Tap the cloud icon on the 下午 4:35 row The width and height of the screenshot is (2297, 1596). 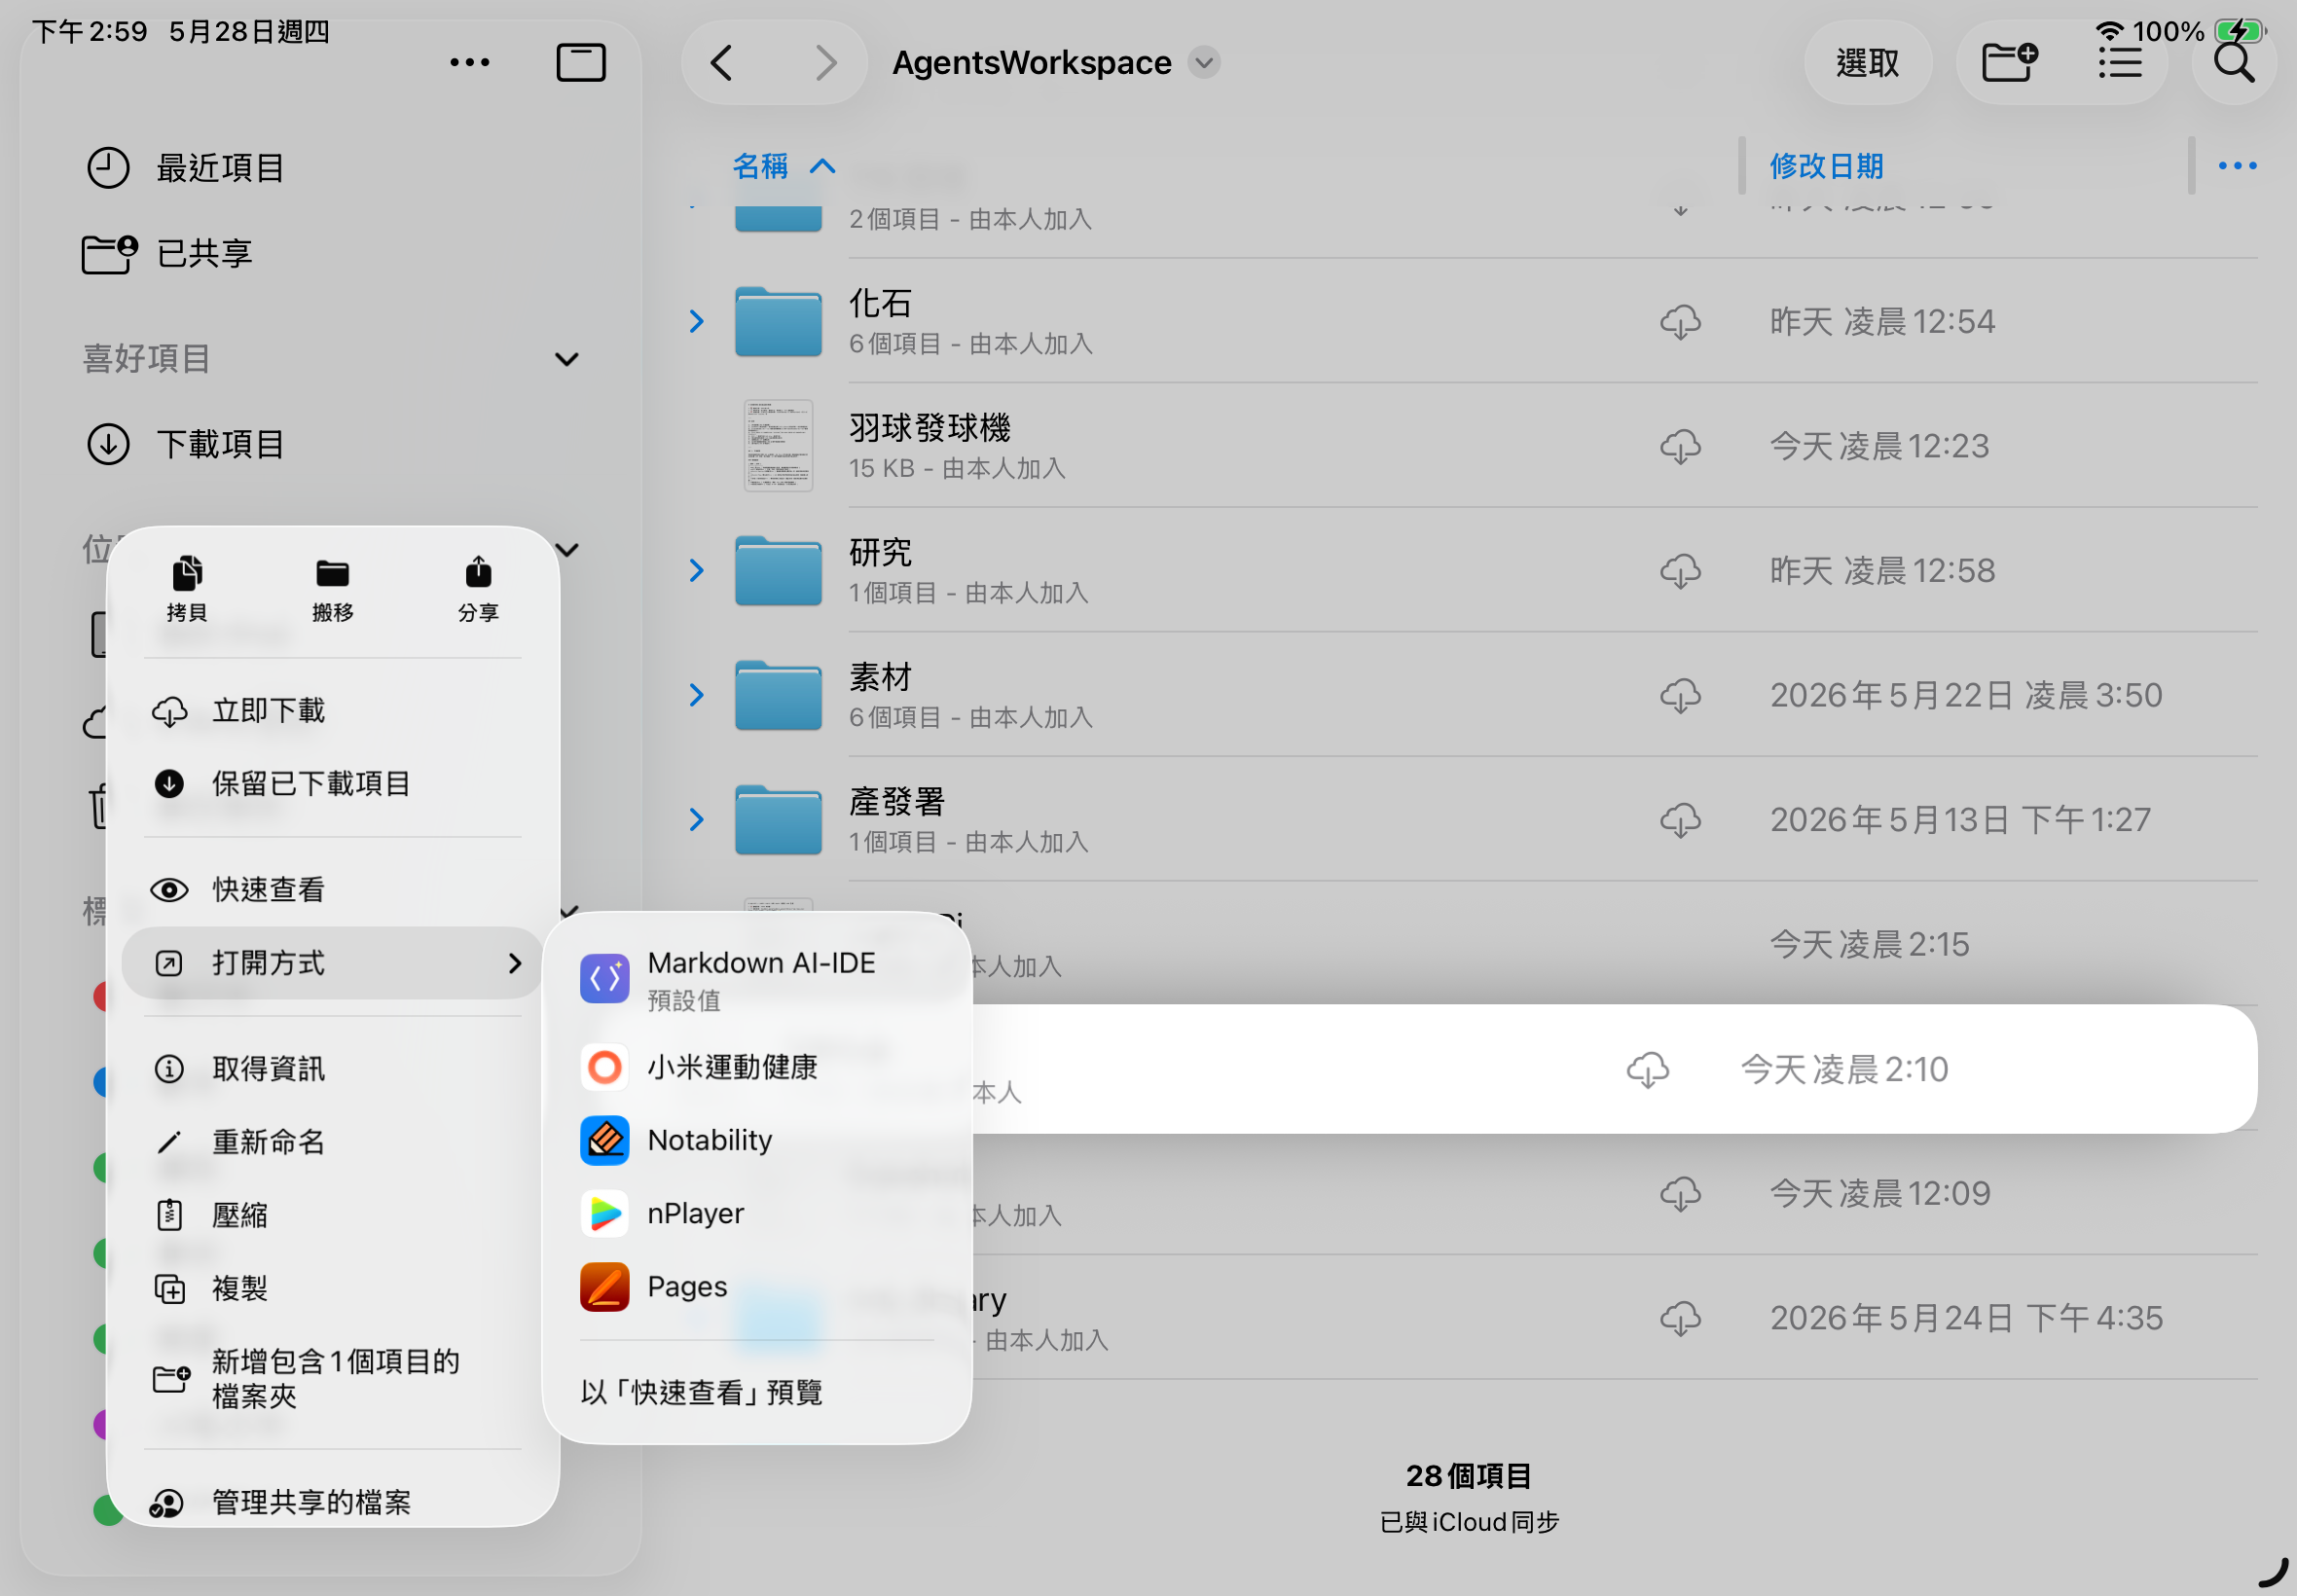coord(1680,1318)
